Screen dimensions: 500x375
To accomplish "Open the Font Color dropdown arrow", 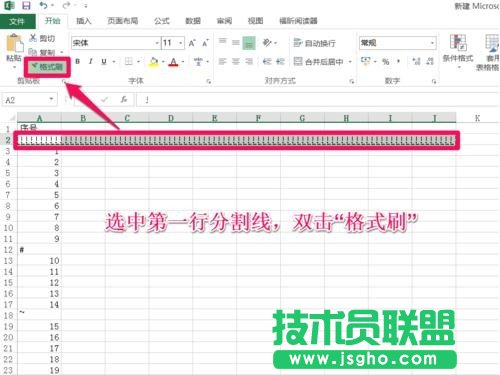I will [x=183, y=62].
